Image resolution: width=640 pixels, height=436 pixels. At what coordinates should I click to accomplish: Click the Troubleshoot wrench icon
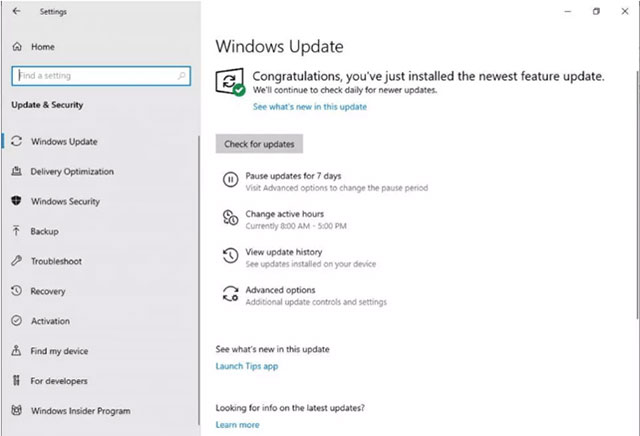pos(16,260)
